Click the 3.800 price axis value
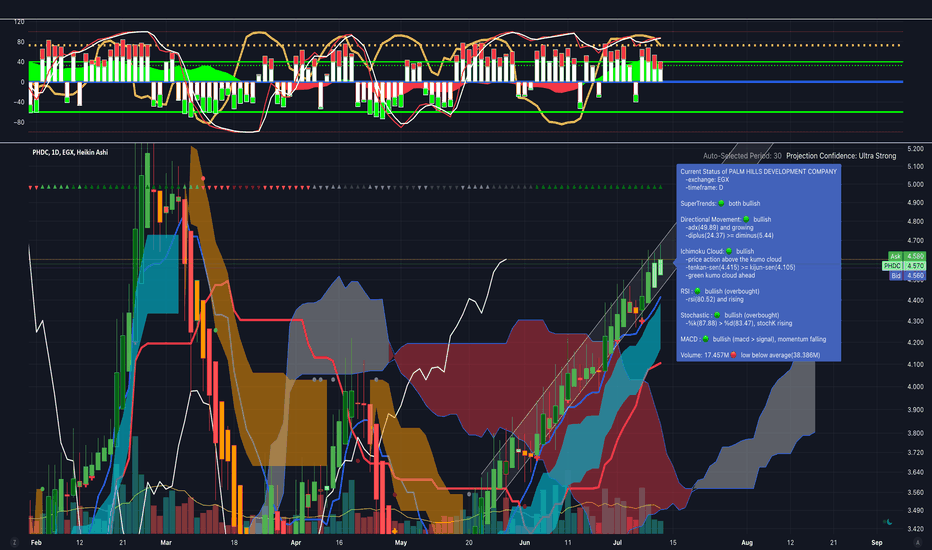Screen dimensions: 932x550 [915, 433]
